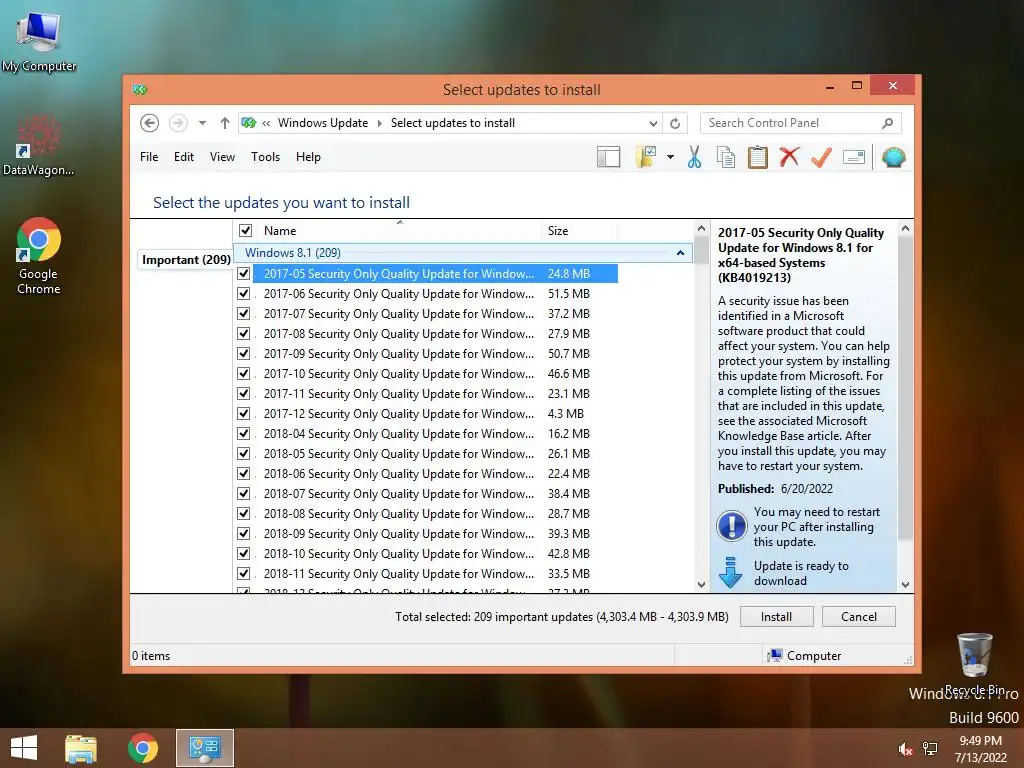The height and width of the screenshot is (768, 1024).
Task: Open the address bar history dropdown
Action: click(x=653, y=123)
